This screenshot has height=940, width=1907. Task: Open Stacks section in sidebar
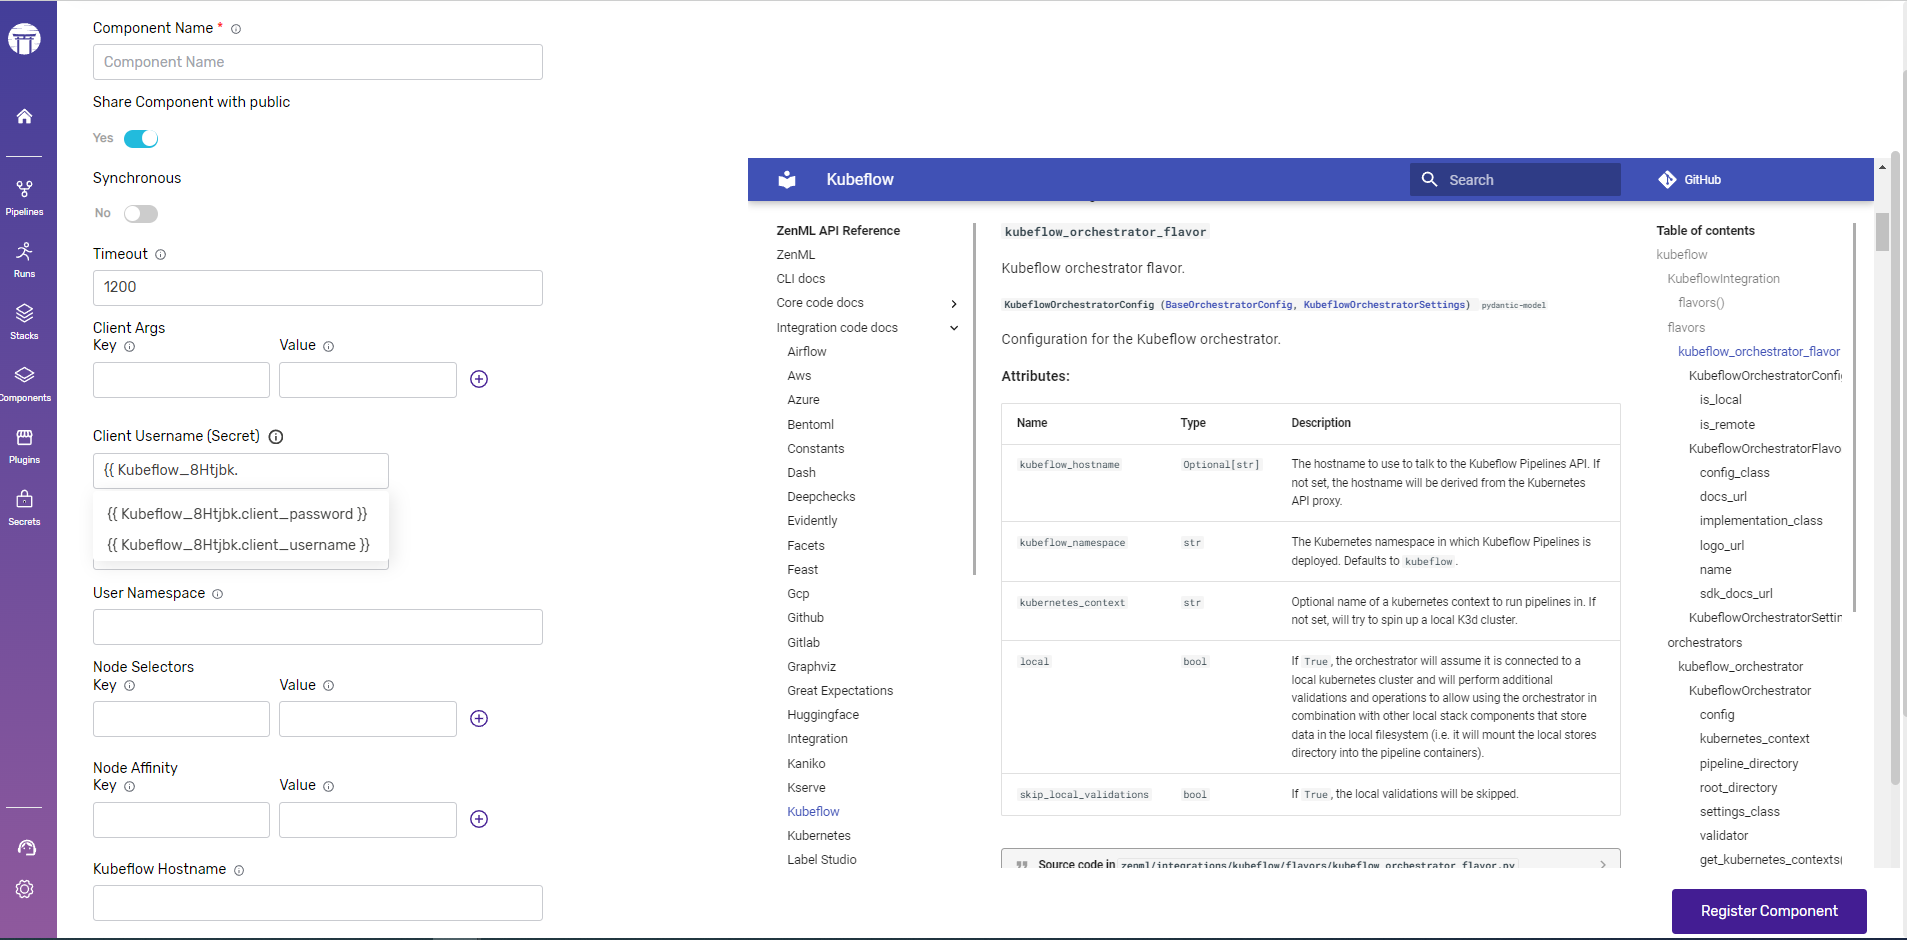(24, 321)
